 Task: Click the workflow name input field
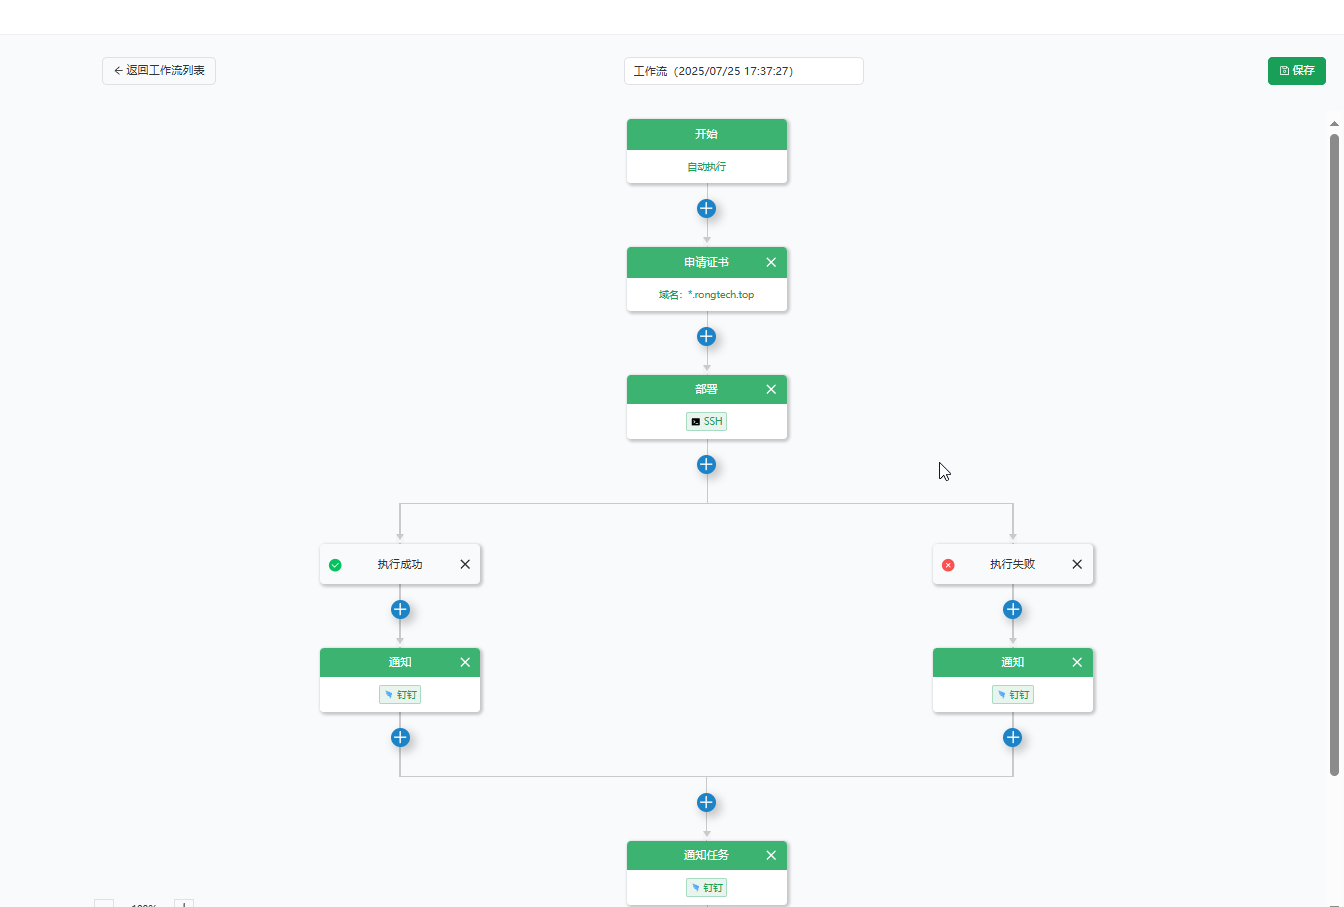[x=743, y=71]
